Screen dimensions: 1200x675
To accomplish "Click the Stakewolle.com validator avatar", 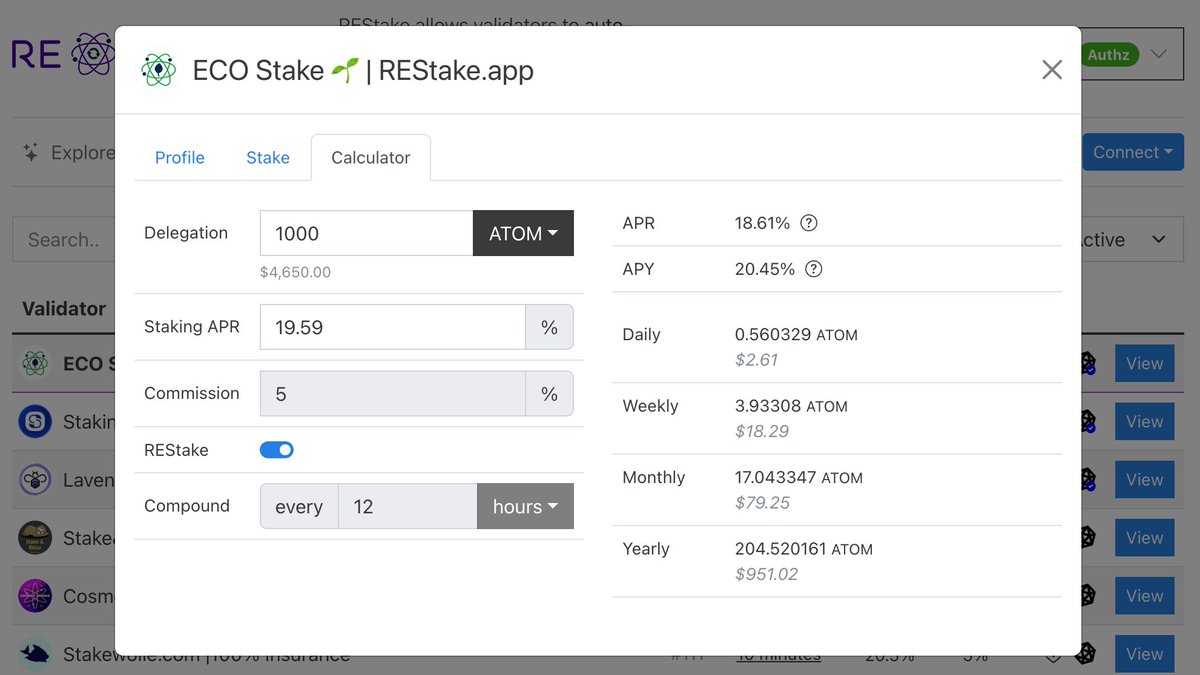I will [35, 653].
